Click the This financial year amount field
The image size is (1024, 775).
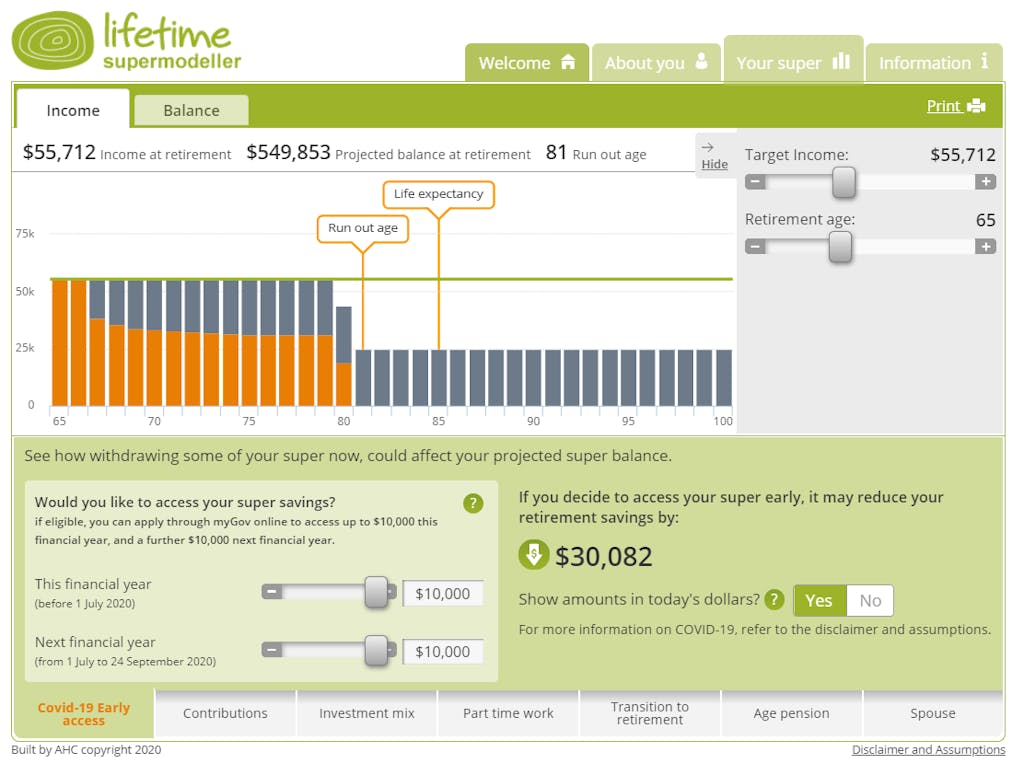(x=443, y=593)
